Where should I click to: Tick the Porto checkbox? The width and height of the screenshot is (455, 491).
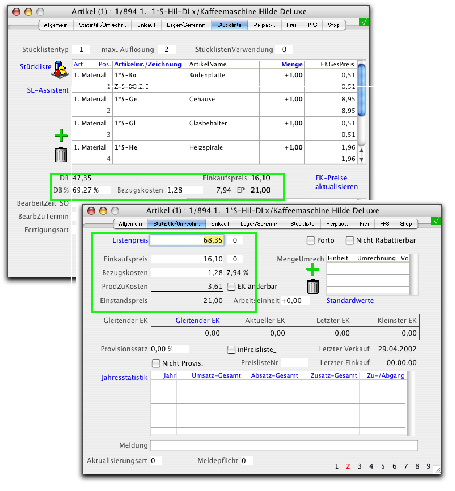pyautogui.click(x=310, y=240)
